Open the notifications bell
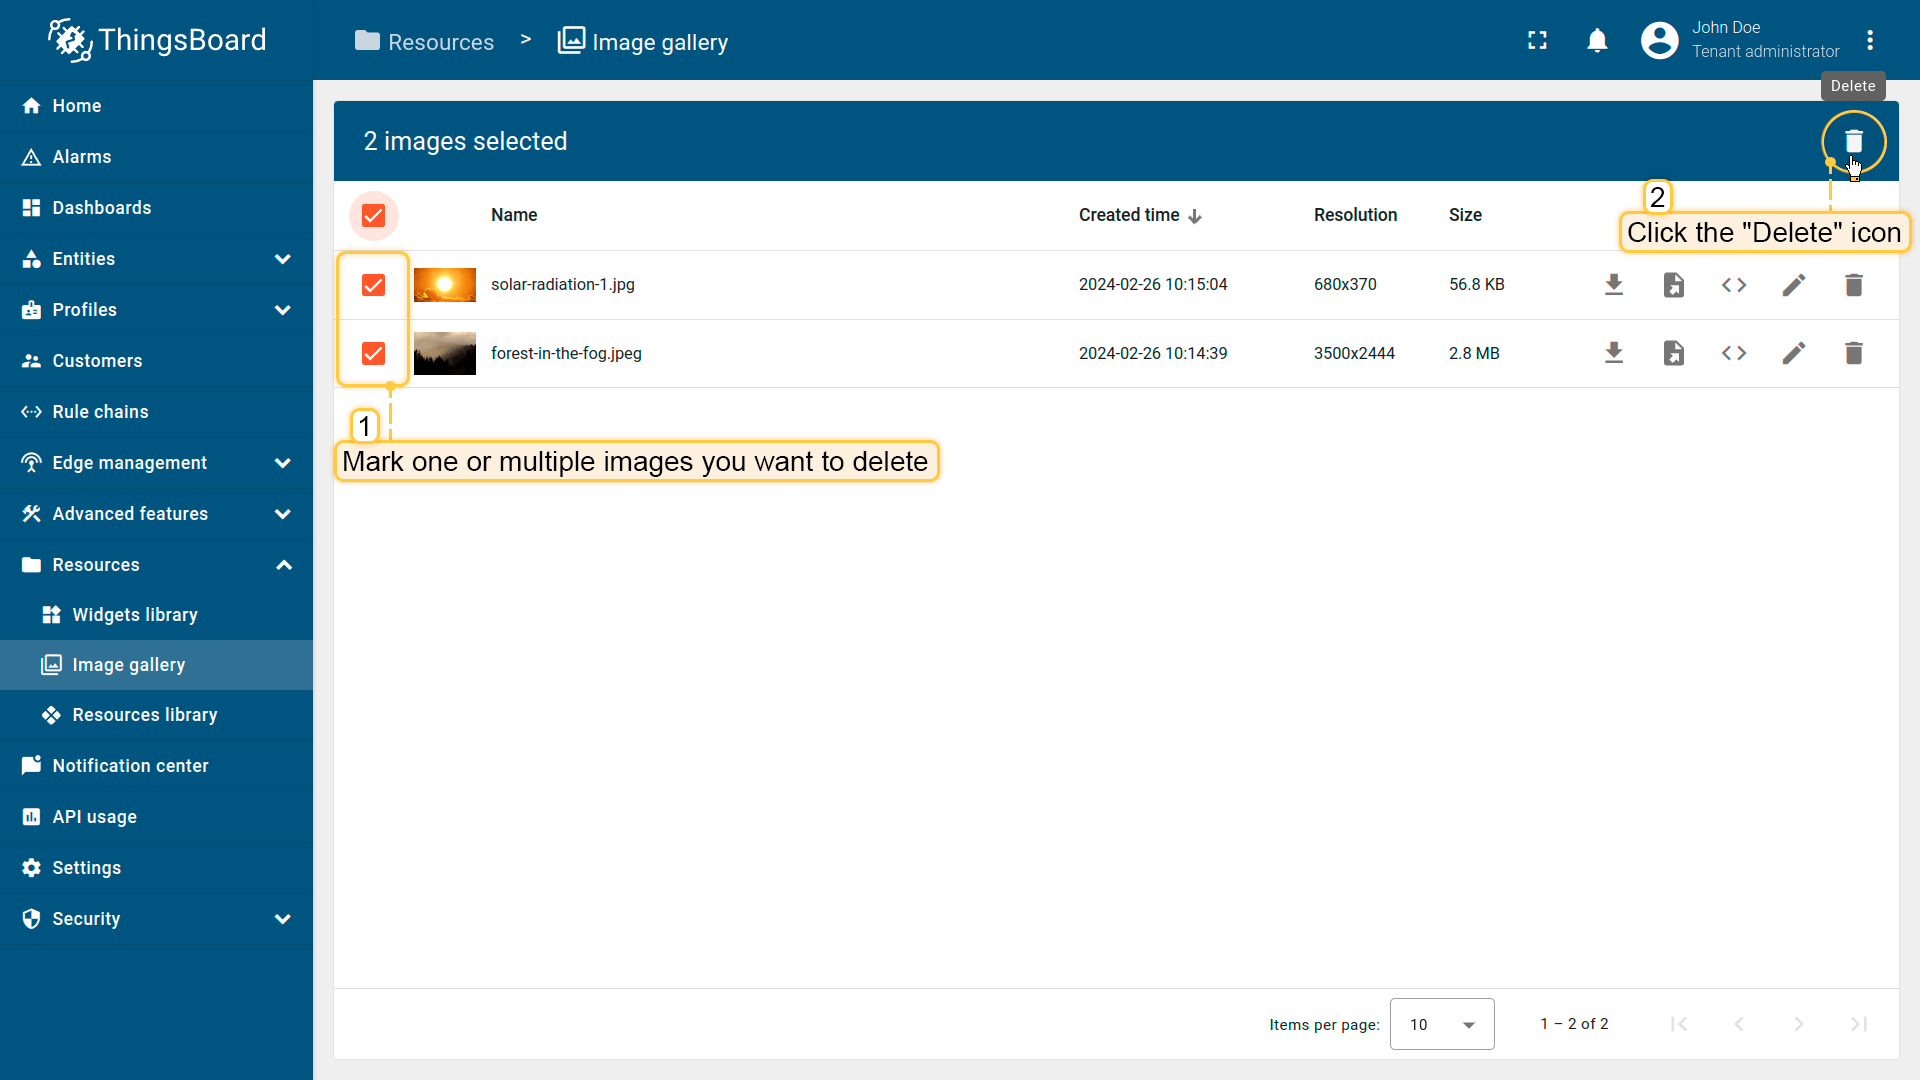 (1597, 40)
